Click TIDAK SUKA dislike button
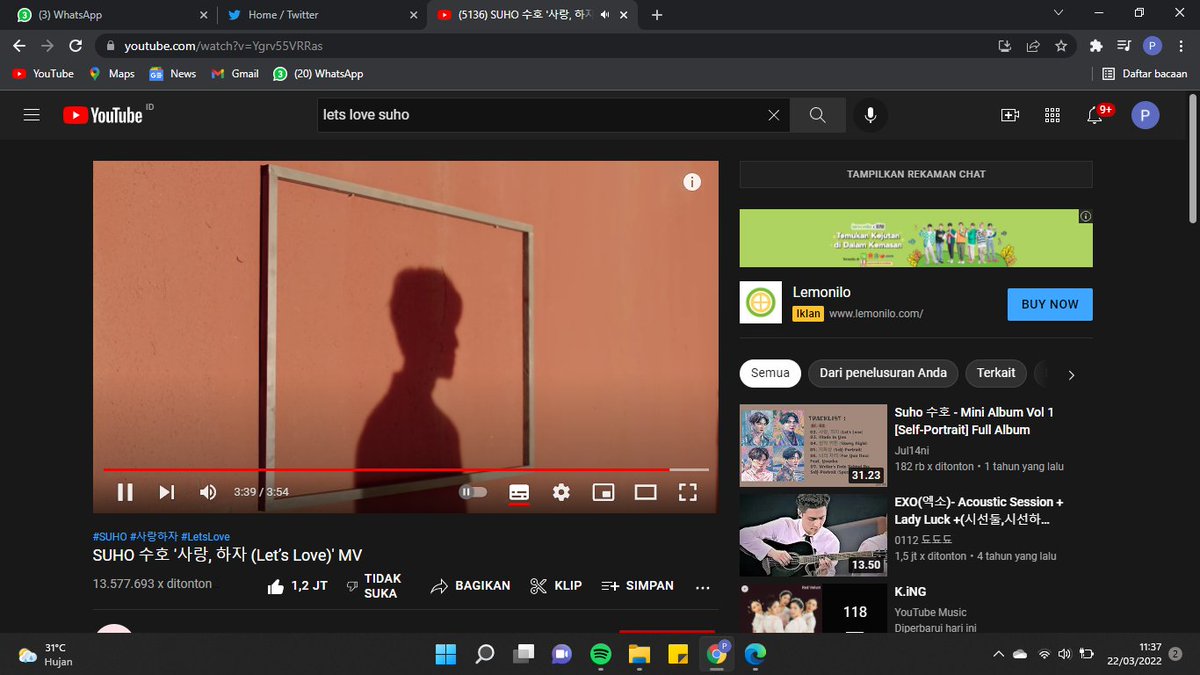 (374, 586)
